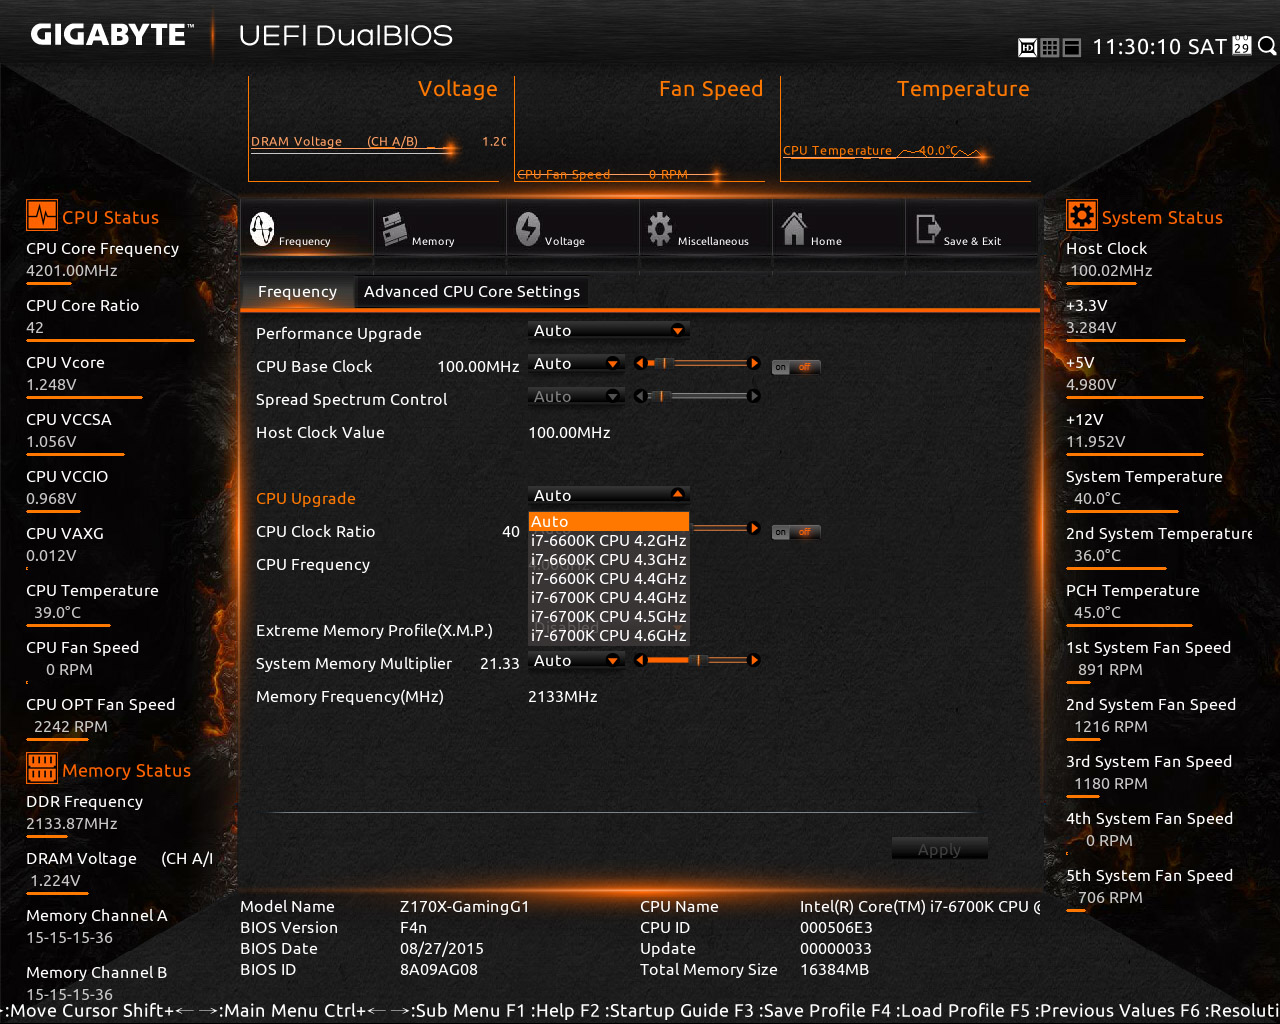The image size is (1280, 1024).
Task: Switch to Advanced CPU Core Settings tab
Action: [x=472, y=291]
